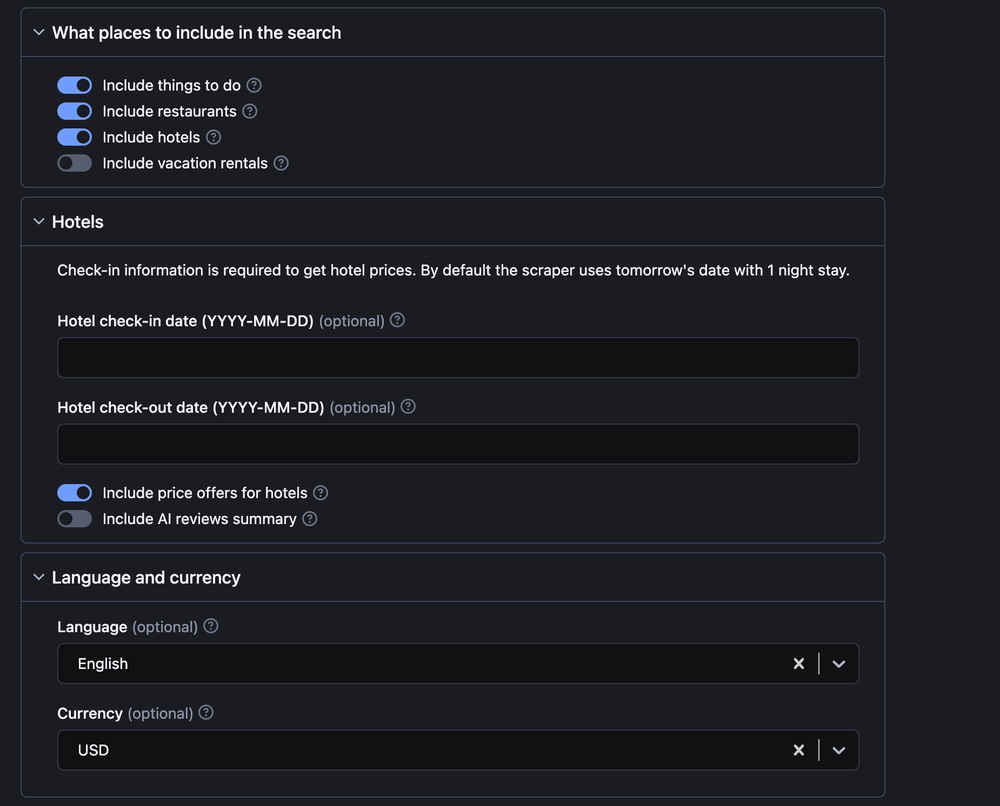Click help icon beside Include AI reviews summary
1000x806 pixels.
(310, 519)
